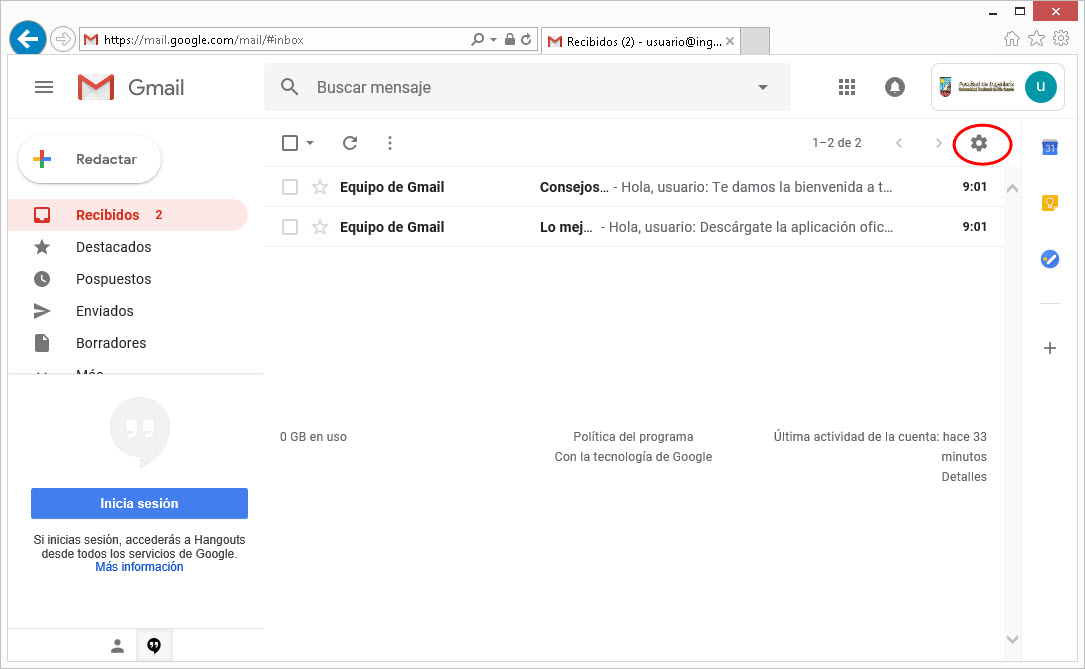Image resolution: width=1085 pixels, height=669 pixels.
Task: Click the Gmail logo
Action: pyautogui.click(x=131, y=87)
